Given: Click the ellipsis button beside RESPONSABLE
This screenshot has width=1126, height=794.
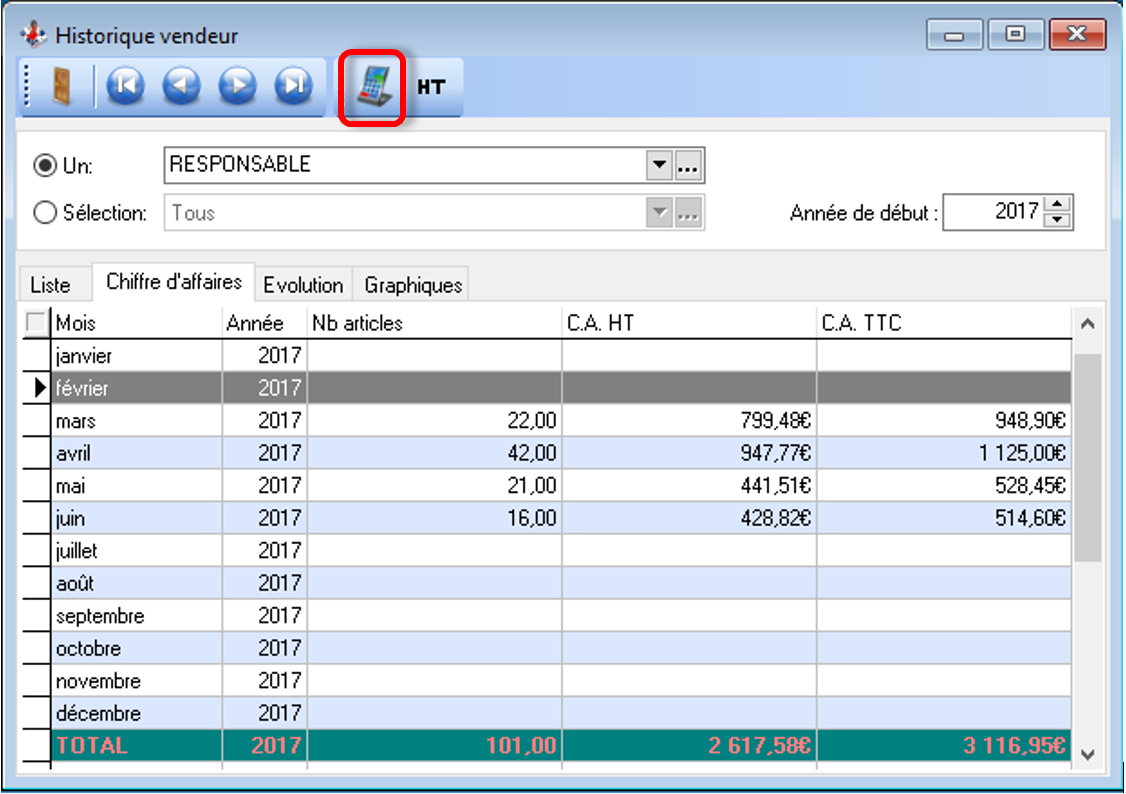Looking at the screenshot, I should point(687,166).
